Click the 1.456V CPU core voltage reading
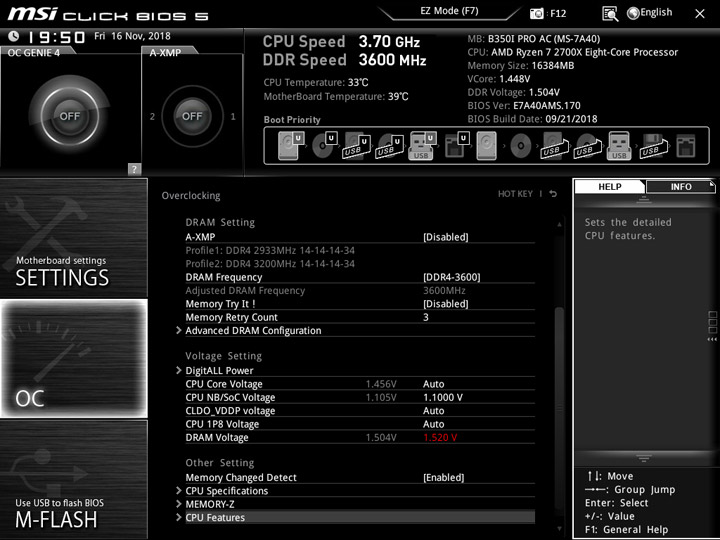720x540 pixels. point(381,384)
